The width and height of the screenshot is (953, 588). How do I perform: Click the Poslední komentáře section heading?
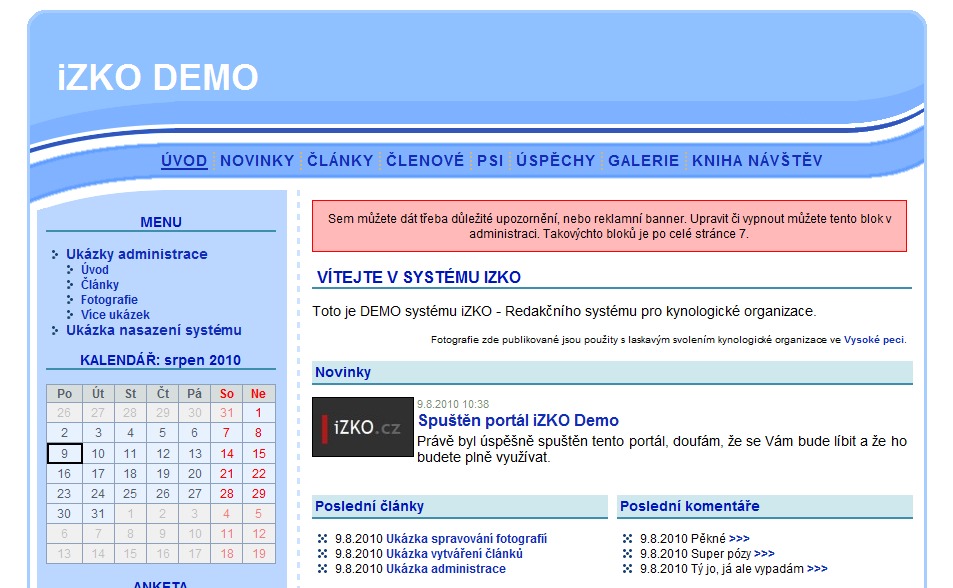click(690, 506)
